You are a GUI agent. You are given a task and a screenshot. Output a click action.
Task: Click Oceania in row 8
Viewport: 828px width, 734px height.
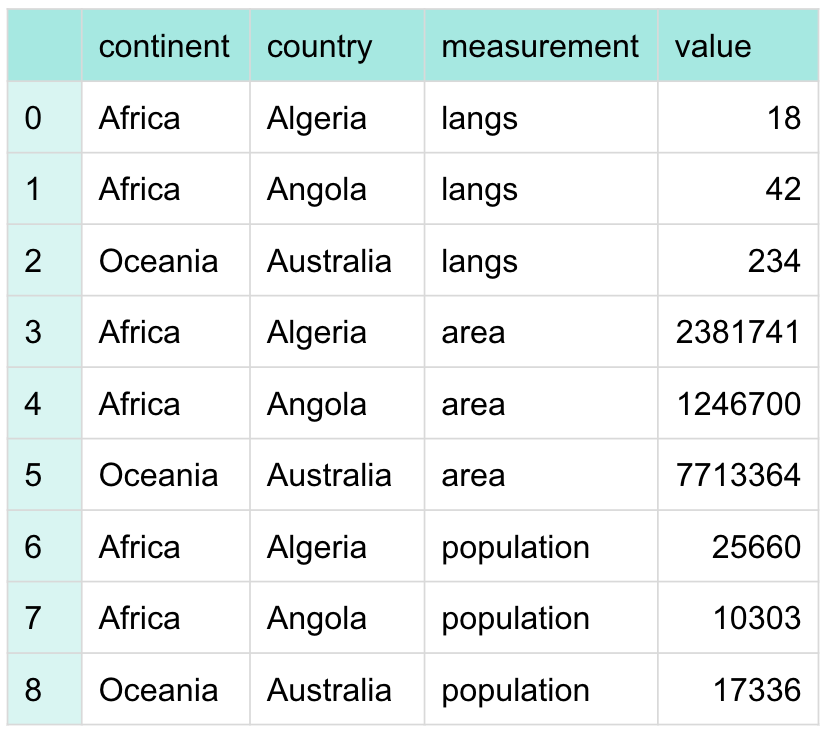[158, 690]
